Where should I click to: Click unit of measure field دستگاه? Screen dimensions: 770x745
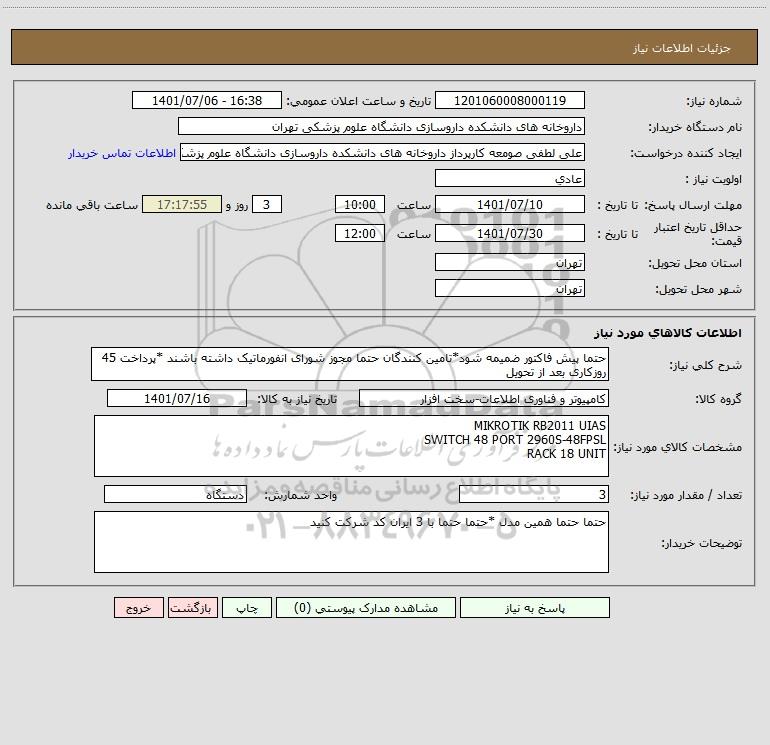[175, 495]
